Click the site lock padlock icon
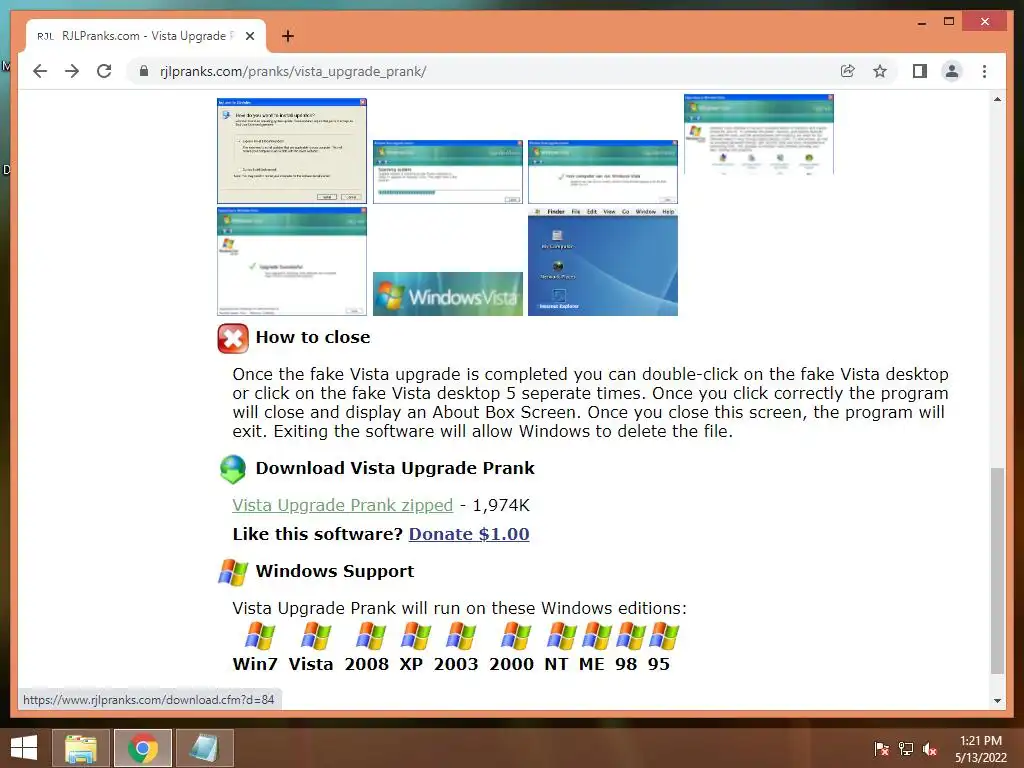This screenshot has height=768, width=1024. tap(144, 71)
